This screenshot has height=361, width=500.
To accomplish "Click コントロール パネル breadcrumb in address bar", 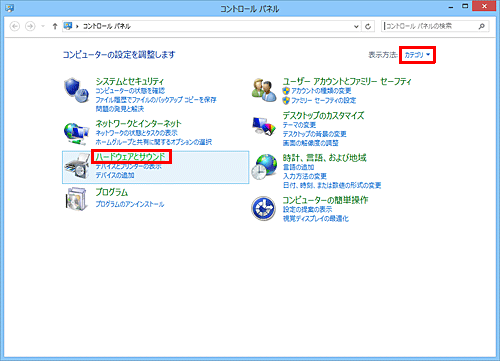I will (106, 26).
